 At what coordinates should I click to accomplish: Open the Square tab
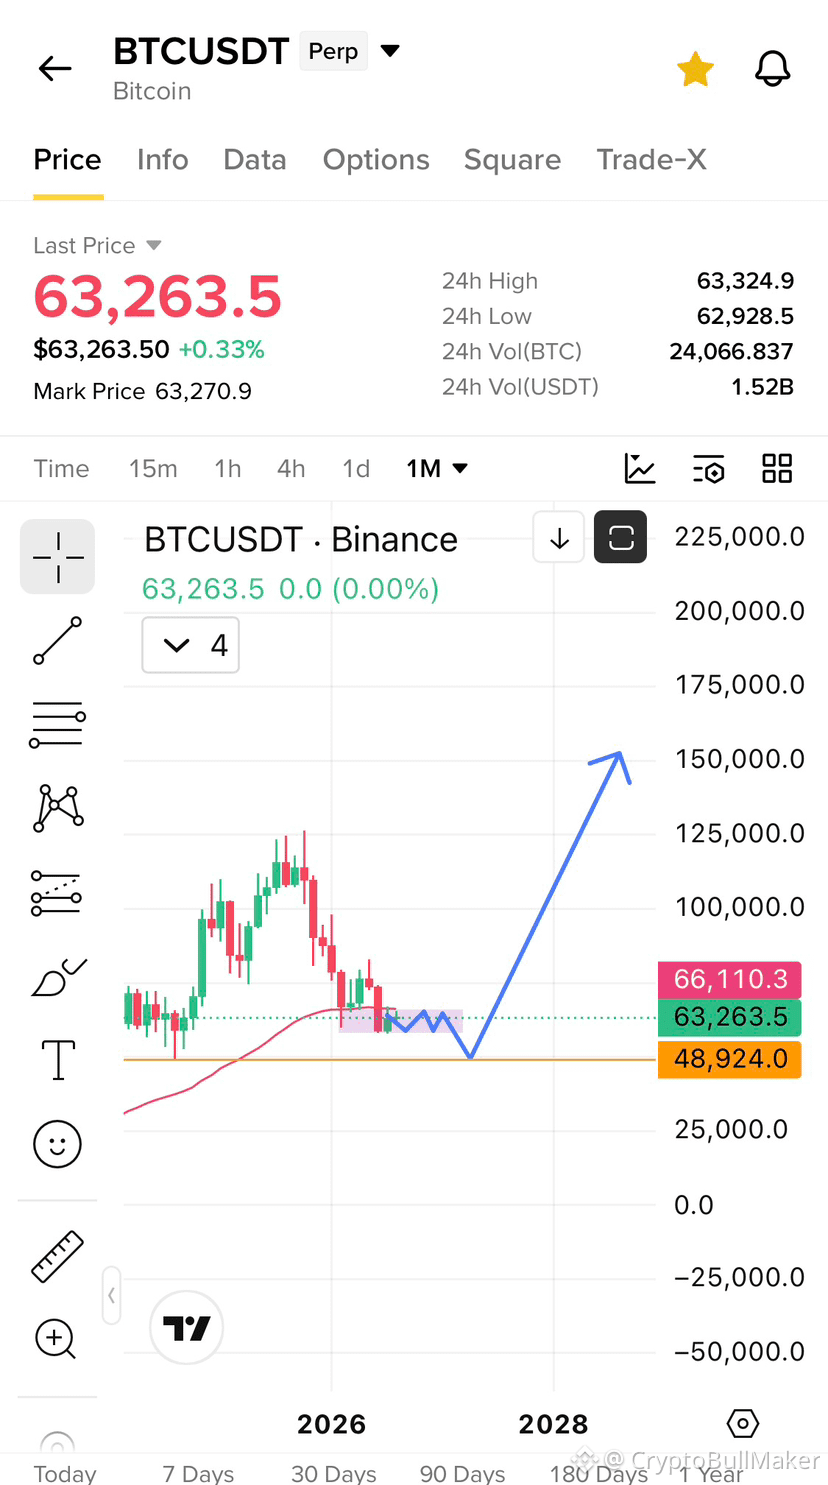pos(512,160)
